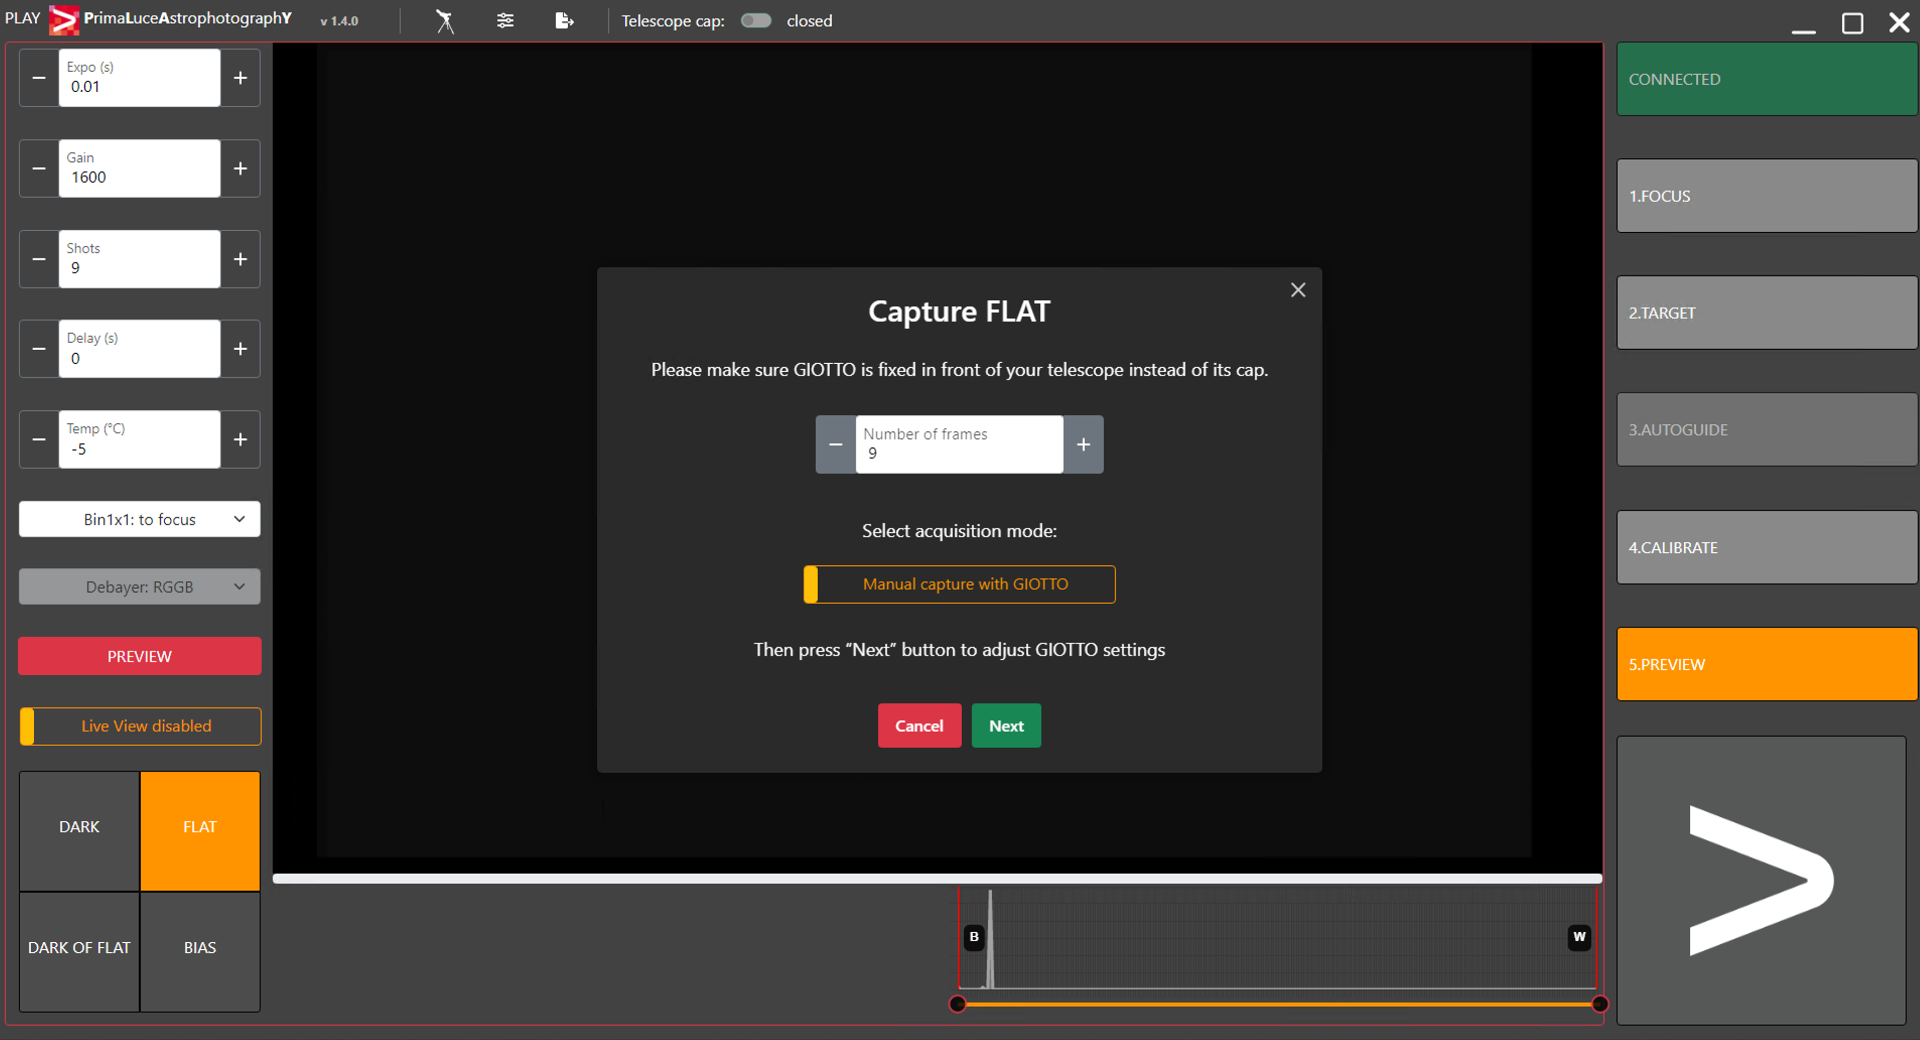Click the white progress bar under image
This screenshot has height=1040, width=1920.
pyautogui.click(x=937, y=879)
